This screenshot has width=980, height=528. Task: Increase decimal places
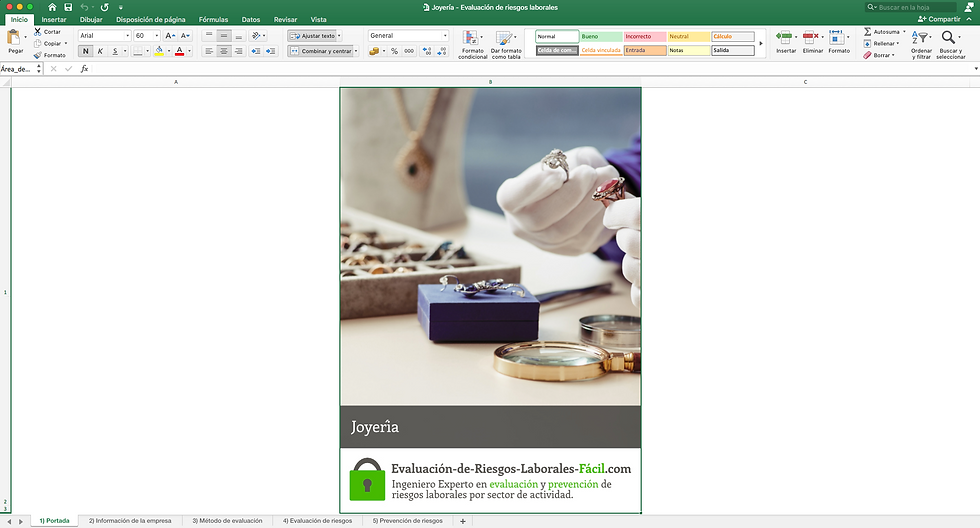point(427,51)
